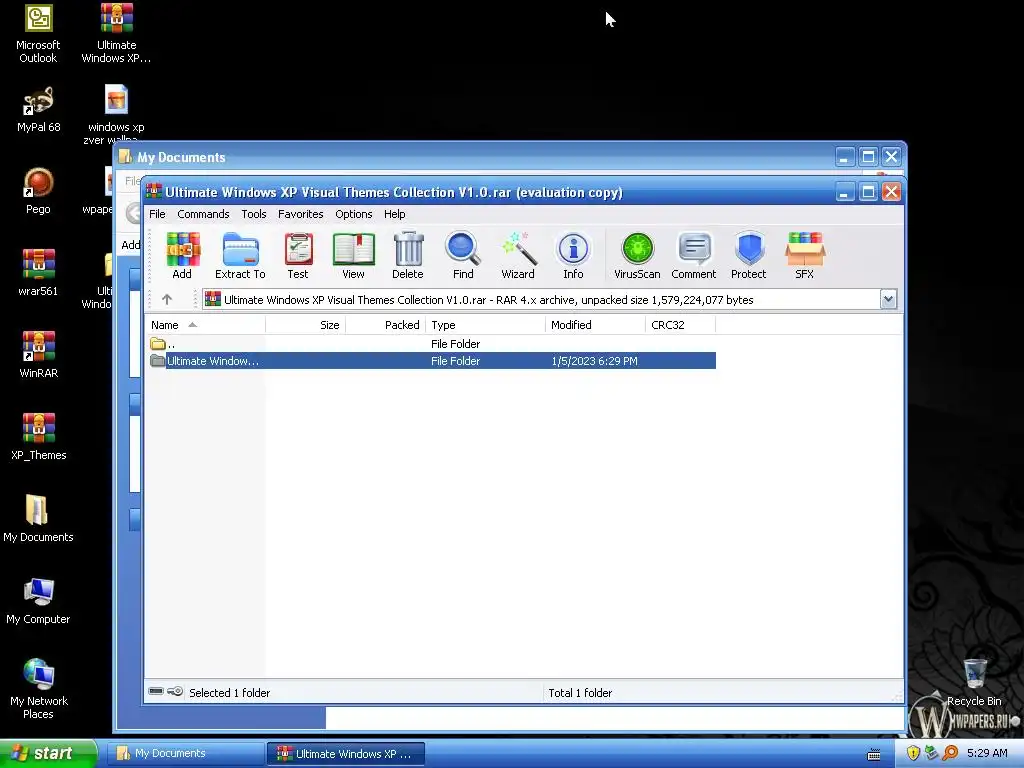Click the drive icon in status bar
Image resolution: width=1024 pixels, height=768 pixels.
point(156,692)
